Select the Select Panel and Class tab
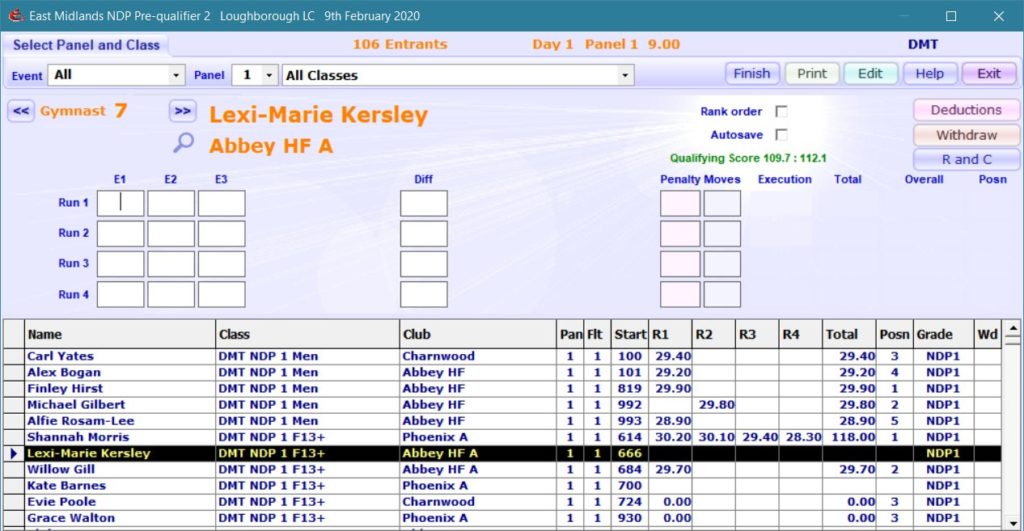The image size is (1024, 531). [86, 45]
